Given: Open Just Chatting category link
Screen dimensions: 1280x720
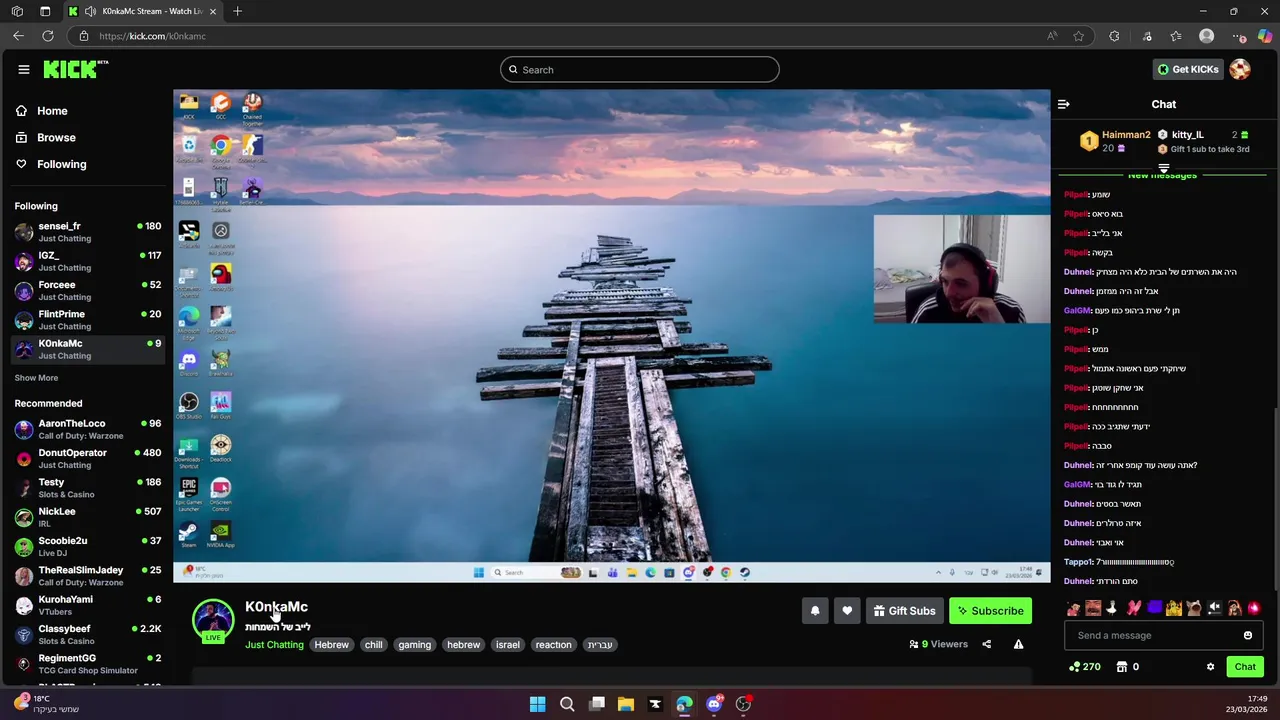Looking at the screenshot, I should pos(274,645).
